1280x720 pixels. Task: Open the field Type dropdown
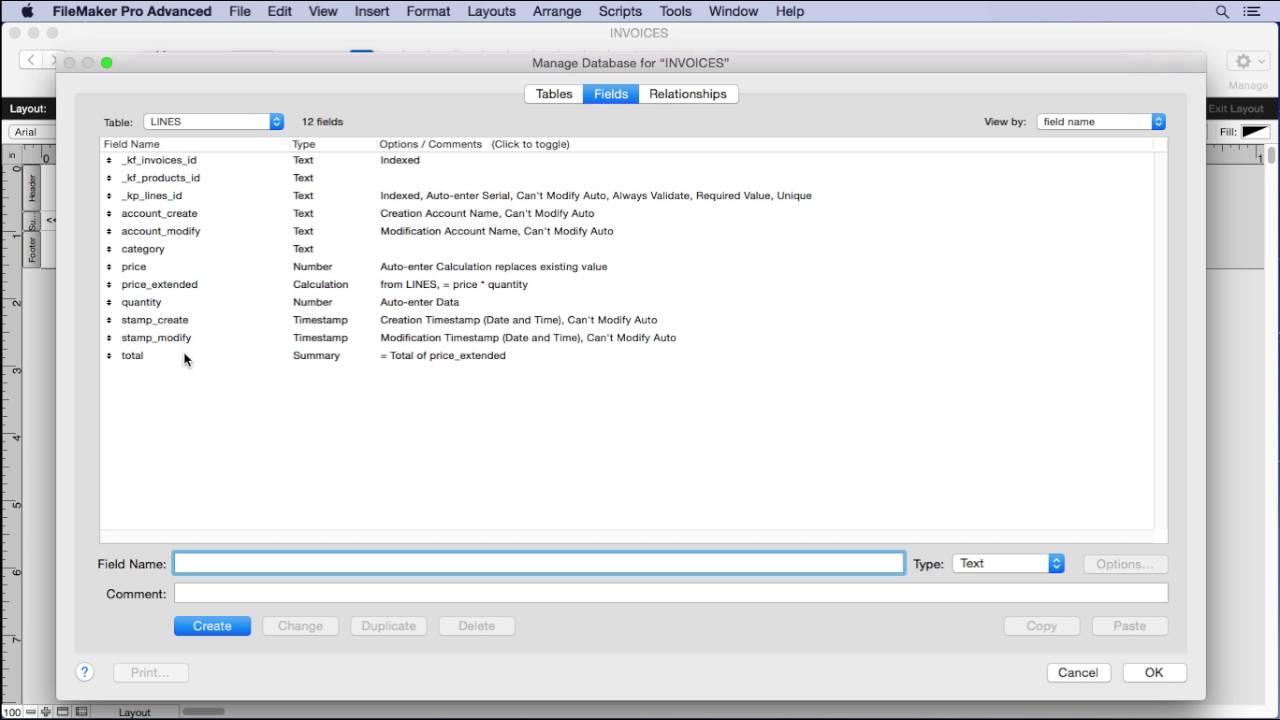click(1008, 564)
